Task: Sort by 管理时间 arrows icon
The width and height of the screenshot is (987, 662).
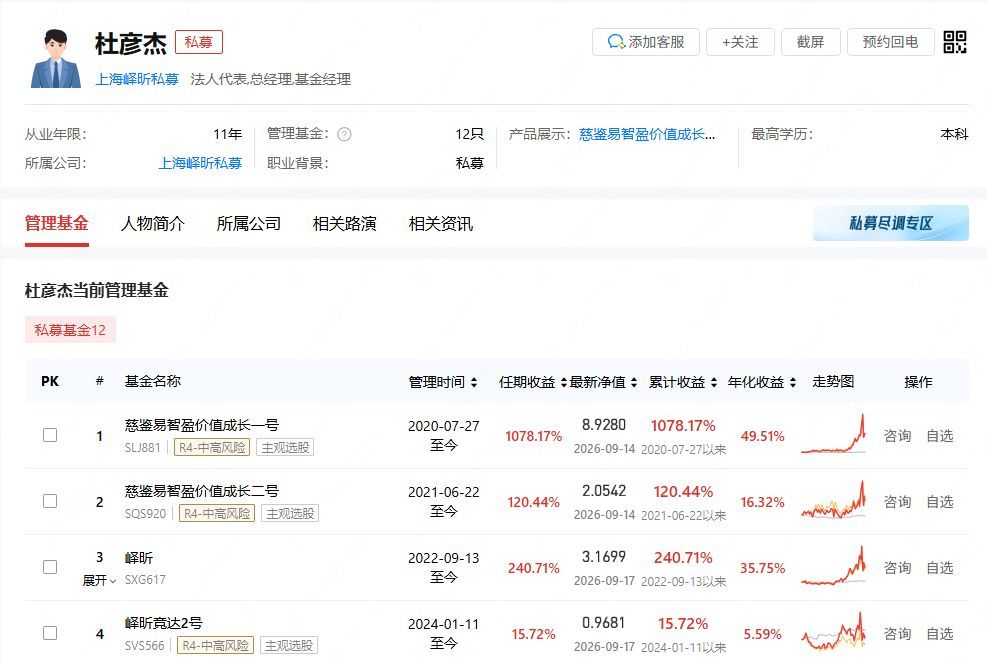Action: (x=473, y=382)
